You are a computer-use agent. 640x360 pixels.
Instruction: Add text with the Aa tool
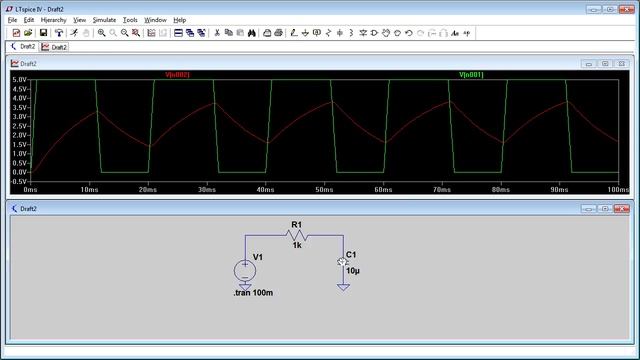click(x=455, y=33)
